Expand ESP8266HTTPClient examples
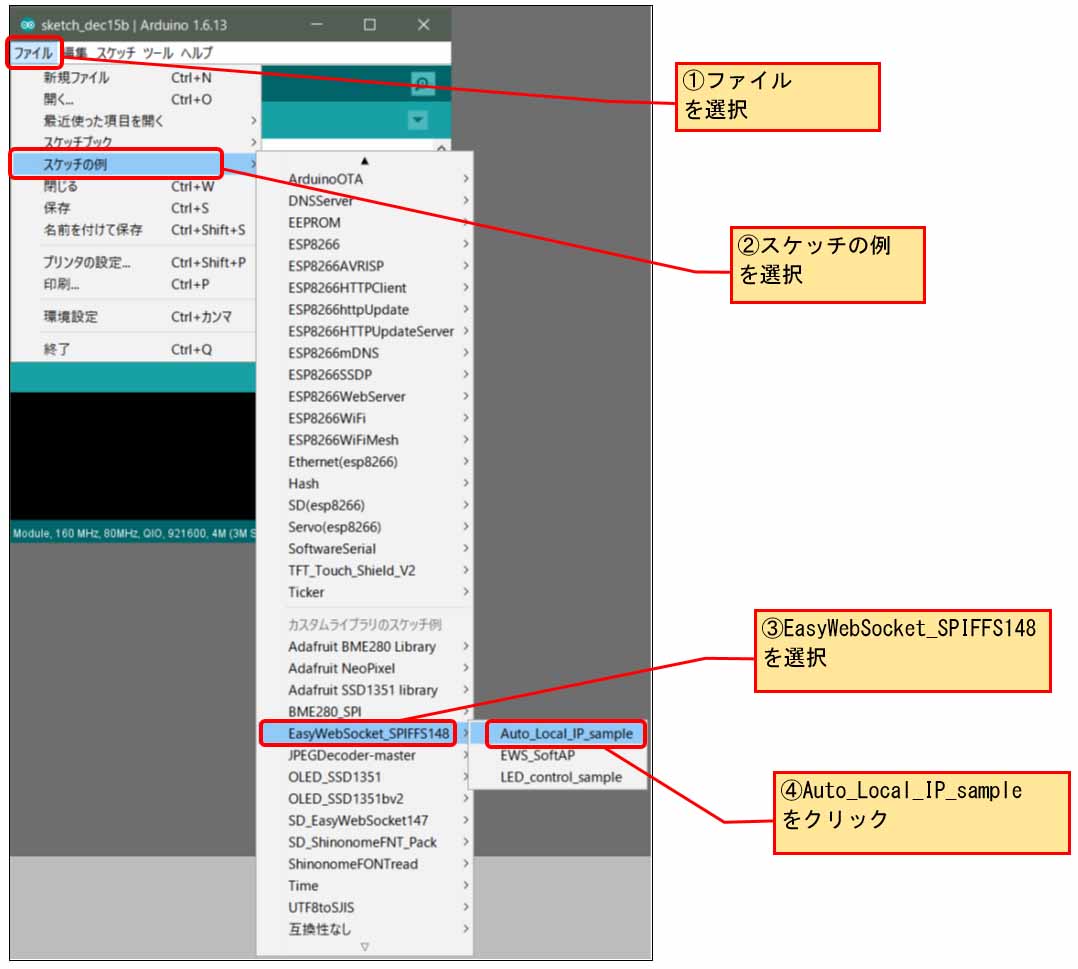The image size is (1078, 969). 366,287
